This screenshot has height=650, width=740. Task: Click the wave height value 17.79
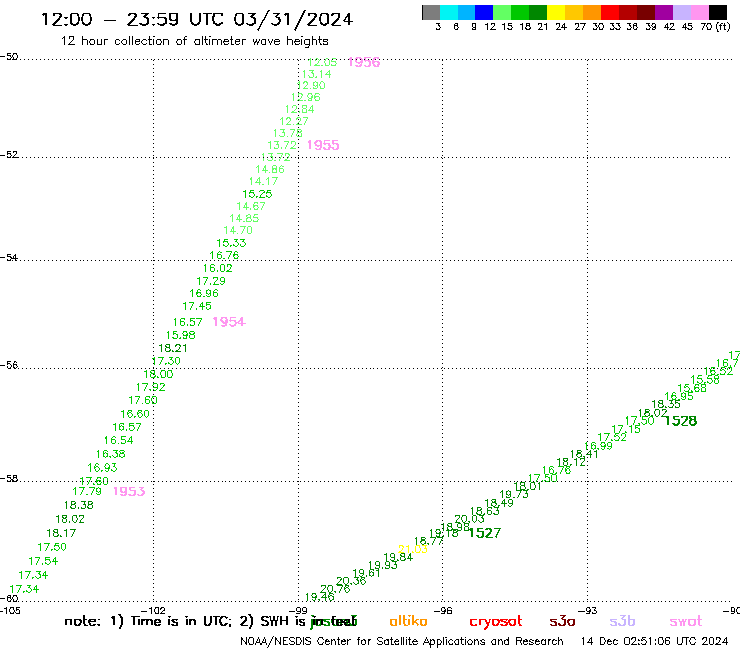coord(87,491)
